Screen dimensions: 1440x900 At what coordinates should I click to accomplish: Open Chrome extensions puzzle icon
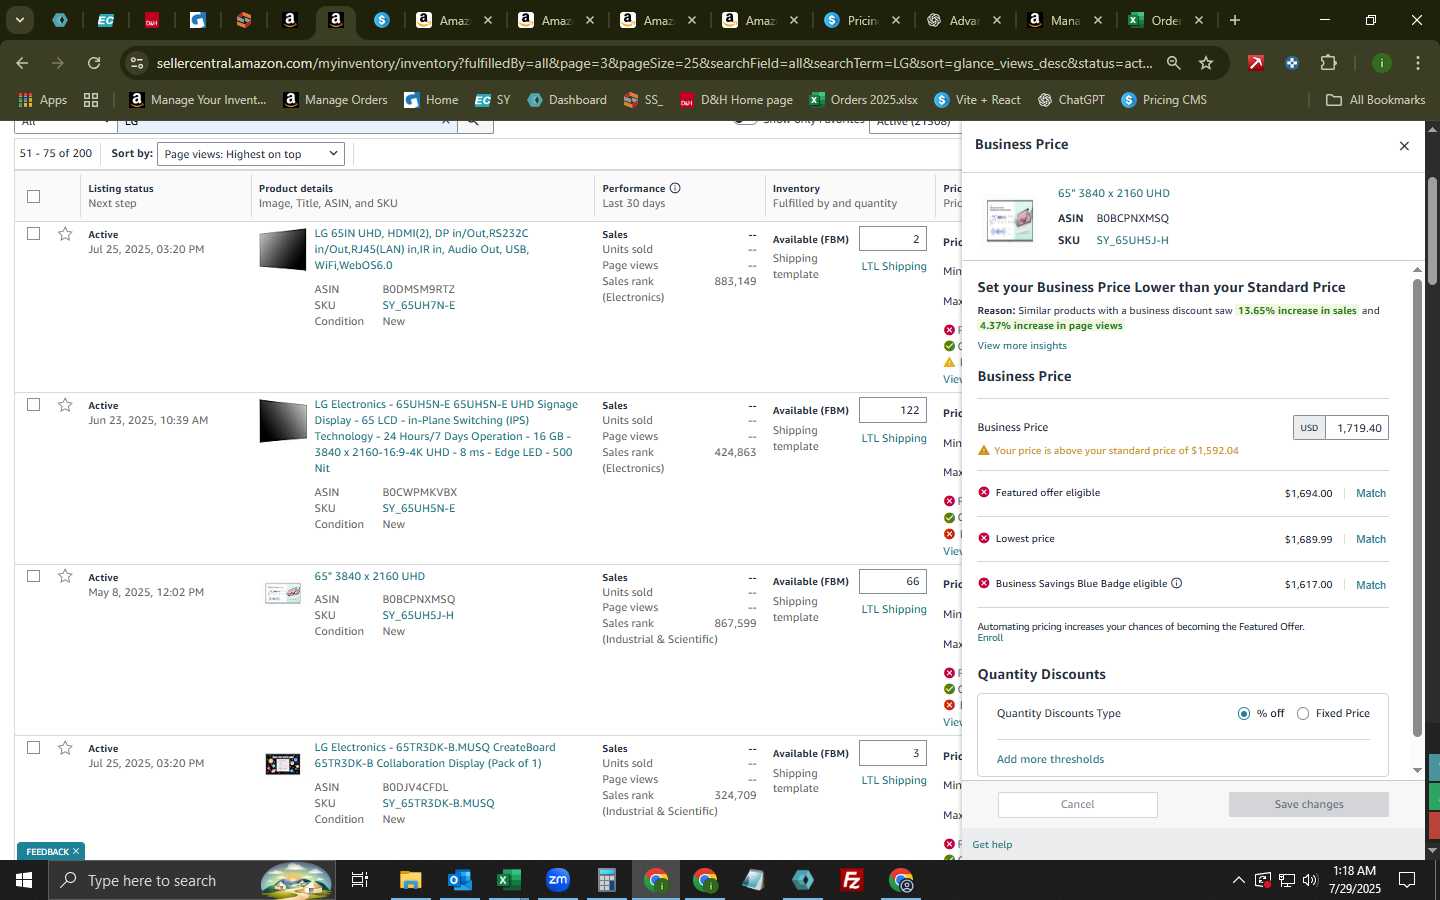pyautogui.click(x=1328, y=63)
